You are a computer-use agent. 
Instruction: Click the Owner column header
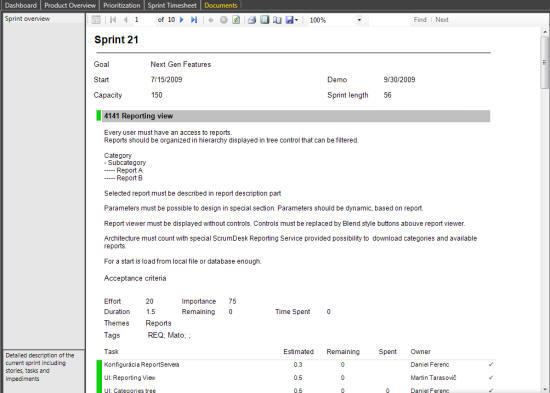[420, 352]
